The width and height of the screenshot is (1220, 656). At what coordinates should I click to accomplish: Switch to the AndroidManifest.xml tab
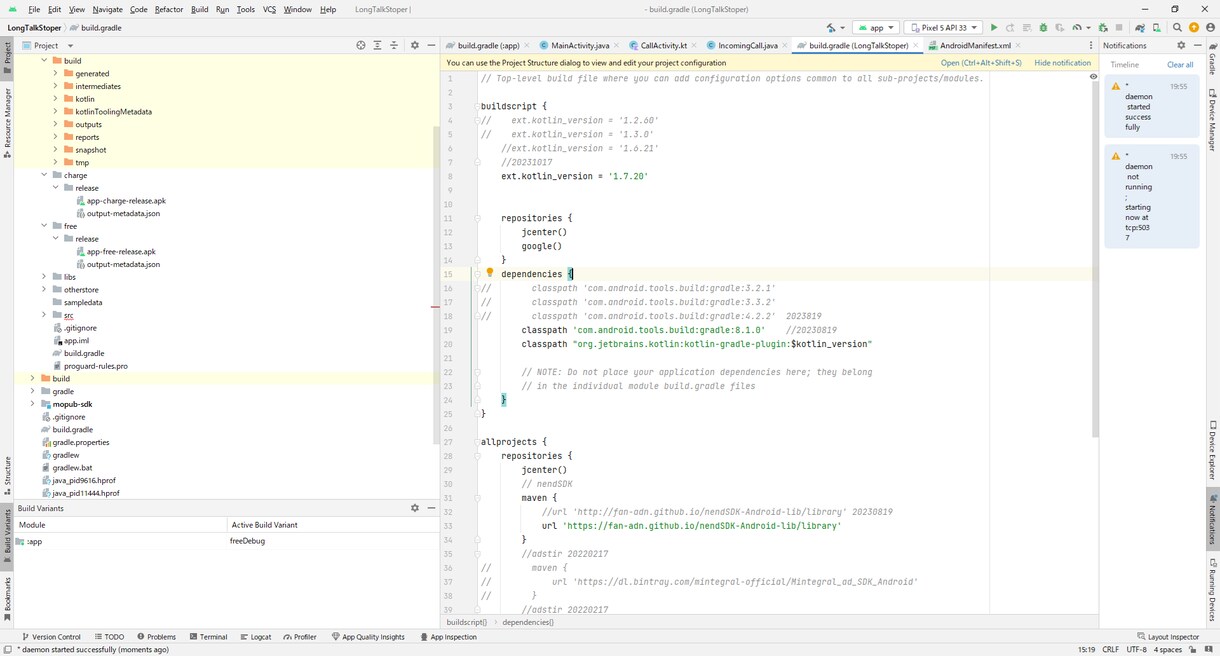[x=968, y=45]
